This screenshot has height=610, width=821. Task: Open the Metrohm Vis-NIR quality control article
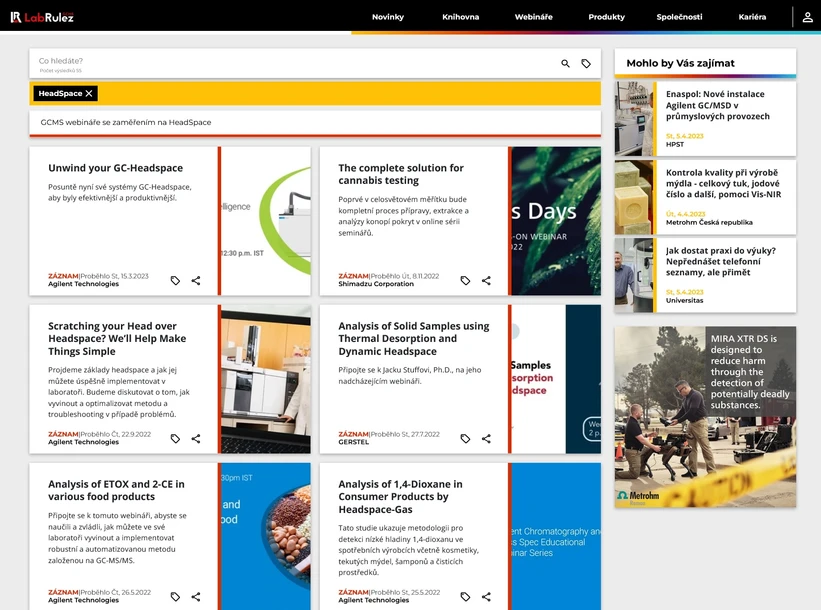coord(704,195)
